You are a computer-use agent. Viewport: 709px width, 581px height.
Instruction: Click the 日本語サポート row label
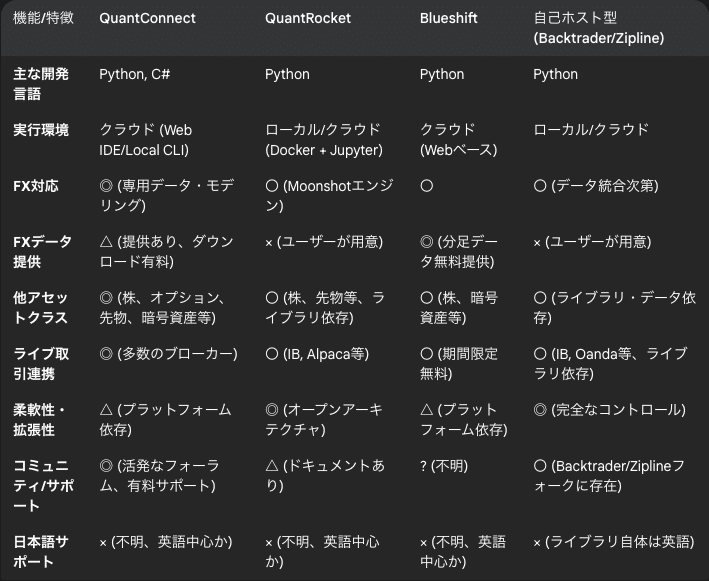(x=41, y=552)
